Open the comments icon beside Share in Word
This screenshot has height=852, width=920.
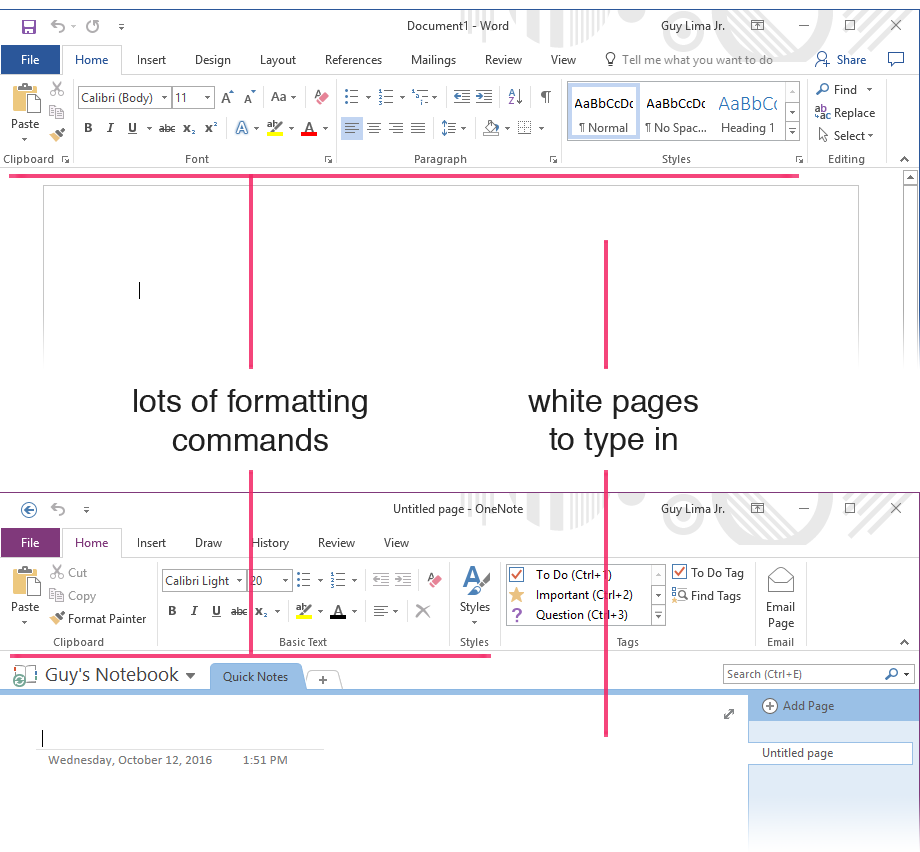(895, 59)
